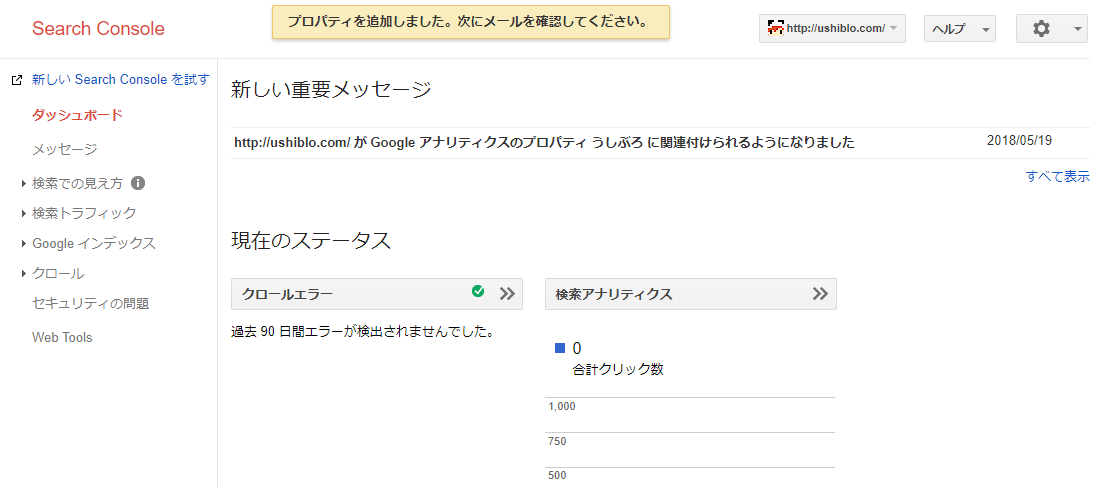The image size is (1112, 487).
Task: Expand the 検索での見え方 section
Action: click(x=24, y=184)
